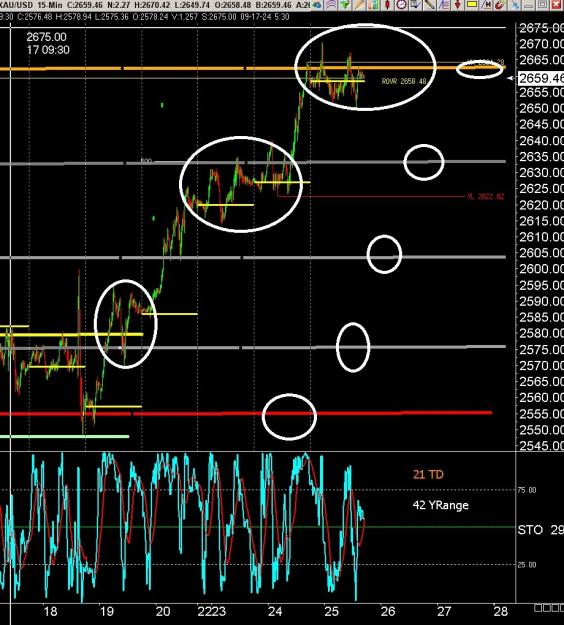Click the 21 TD label in the stochastic panel
The height and width of the screenshot is (625, 564).
pyautogui.click(x=428, y=474)
